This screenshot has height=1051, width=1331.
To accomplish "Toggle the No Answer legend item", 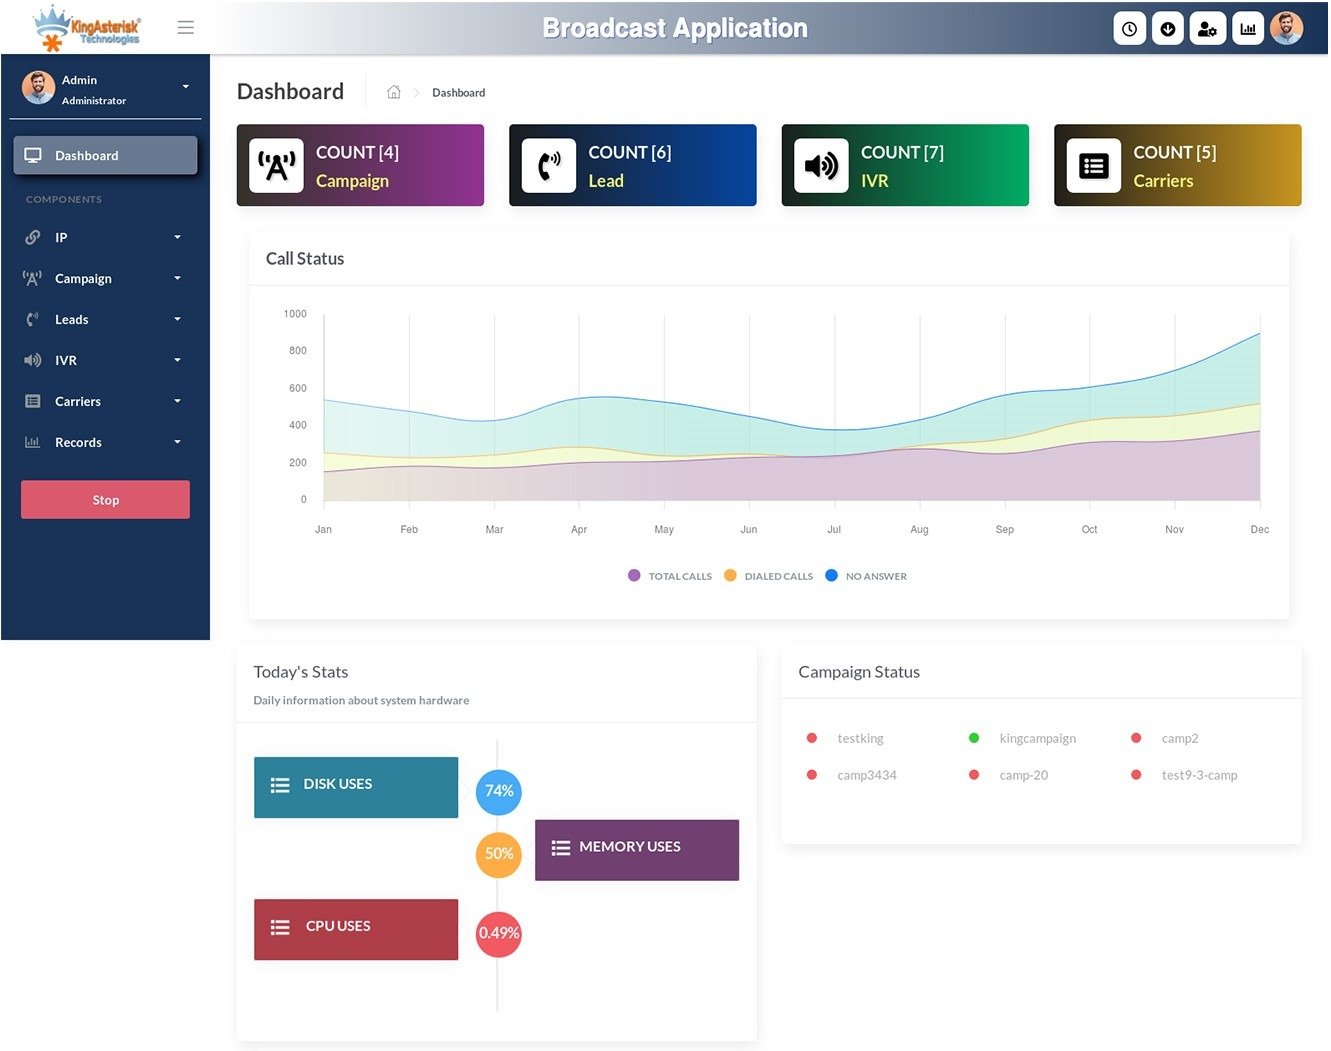I will pos(866,575).
